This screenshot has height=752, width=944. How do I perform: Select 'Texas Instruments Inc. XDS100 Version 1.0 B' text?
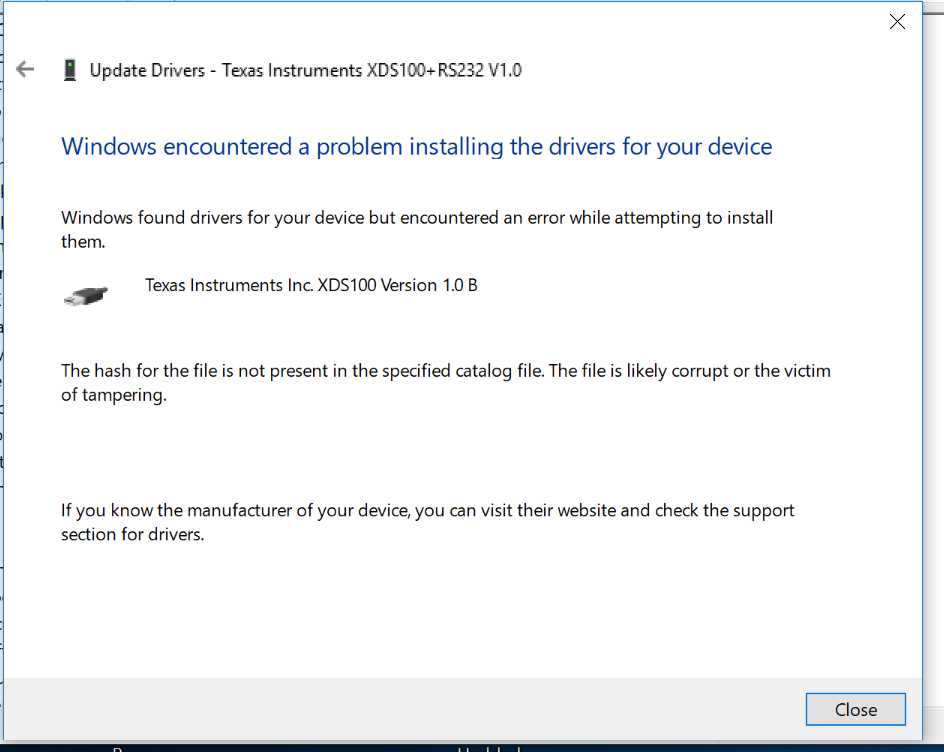point(311,285)
